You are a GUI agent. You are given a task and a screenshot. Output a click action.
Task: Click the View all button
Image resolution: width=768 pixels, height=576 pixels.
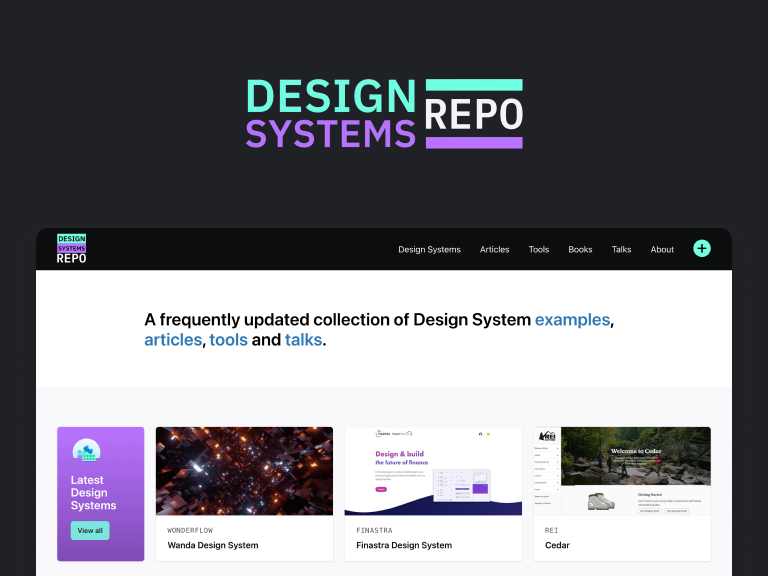(90, 530)
